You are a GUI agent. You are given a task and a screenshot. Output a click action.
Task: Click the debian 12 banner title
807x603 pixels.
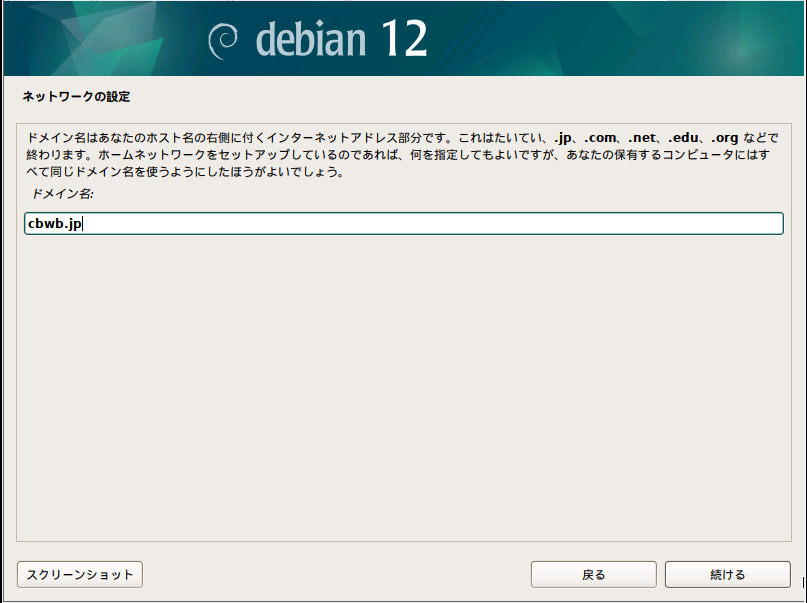tap(341, 39)
